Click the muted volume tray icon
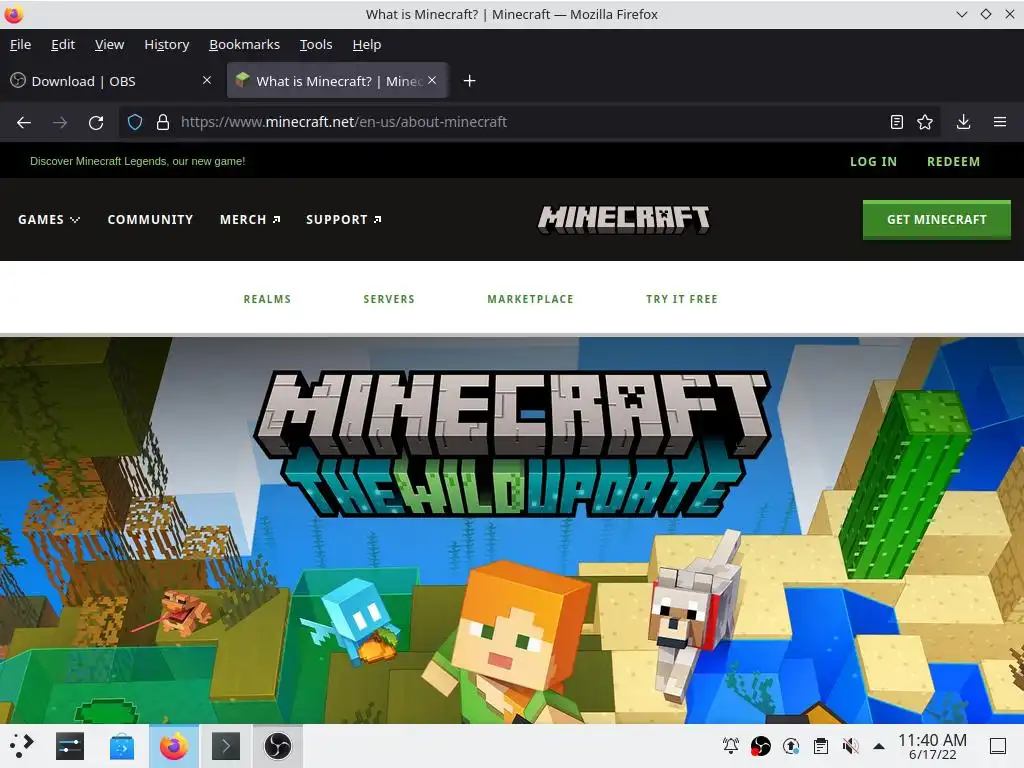This screenshot has width=1024, height=768. pyautogui.click(x=850, y=746)
